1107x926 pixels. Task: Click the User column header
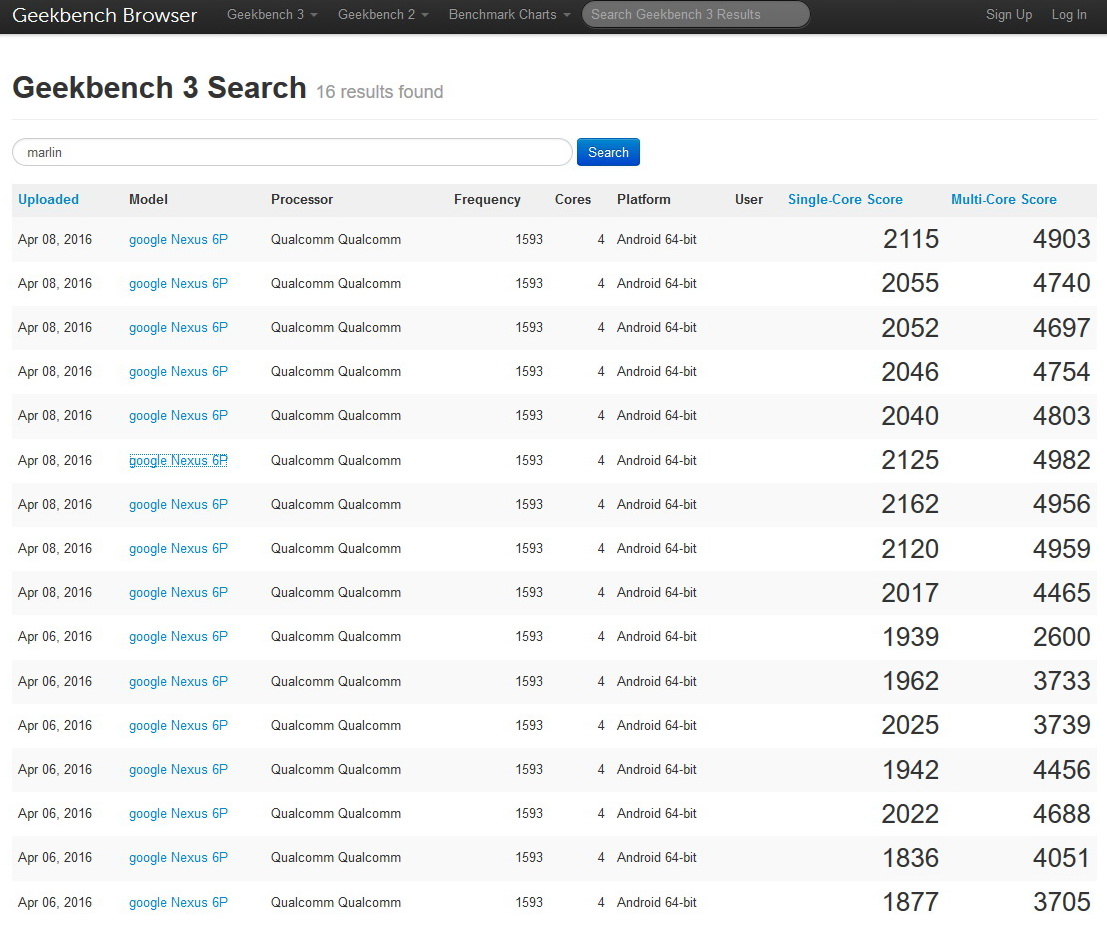pos(748,200)
